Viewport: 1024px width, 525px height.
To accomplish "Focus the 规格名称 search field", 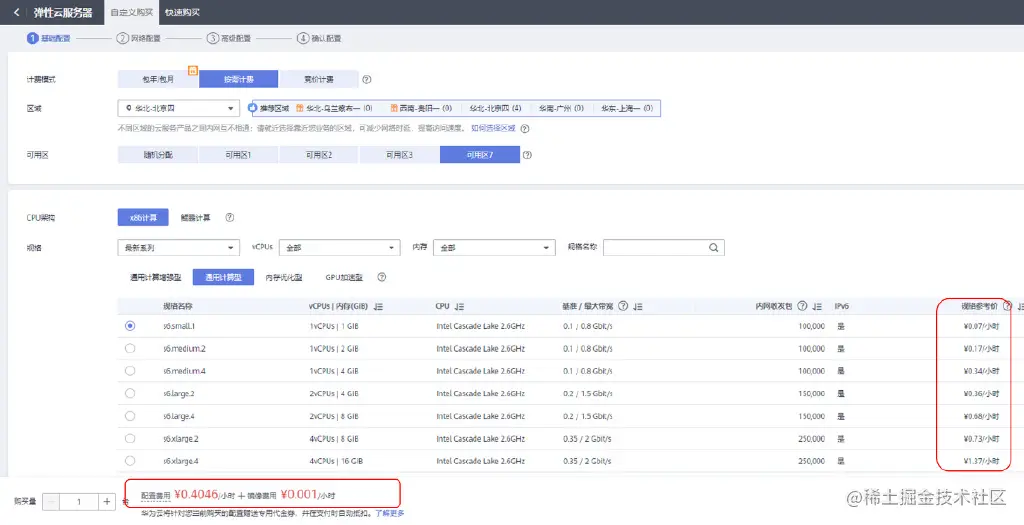I will tap(664, 247).
